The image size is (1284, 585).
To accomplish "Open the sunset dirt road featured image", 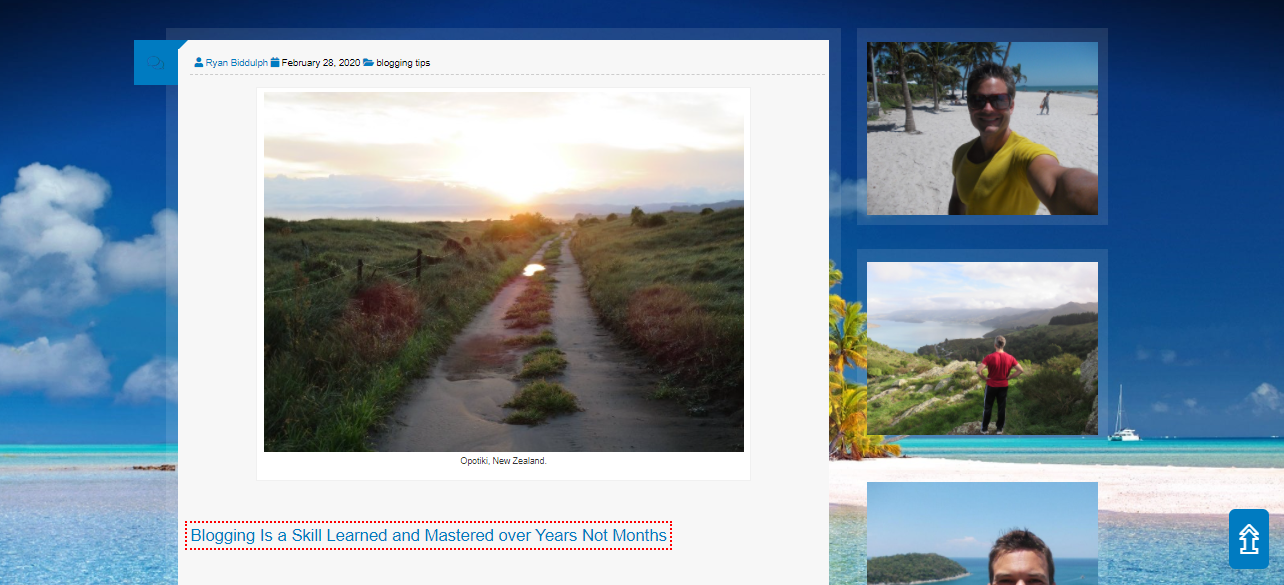I will (503, 272).
